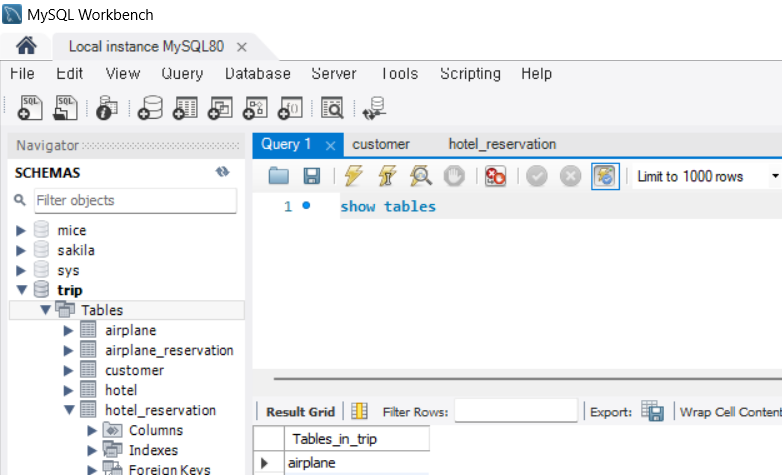Expand the hotel table node

tap(68, 390)
